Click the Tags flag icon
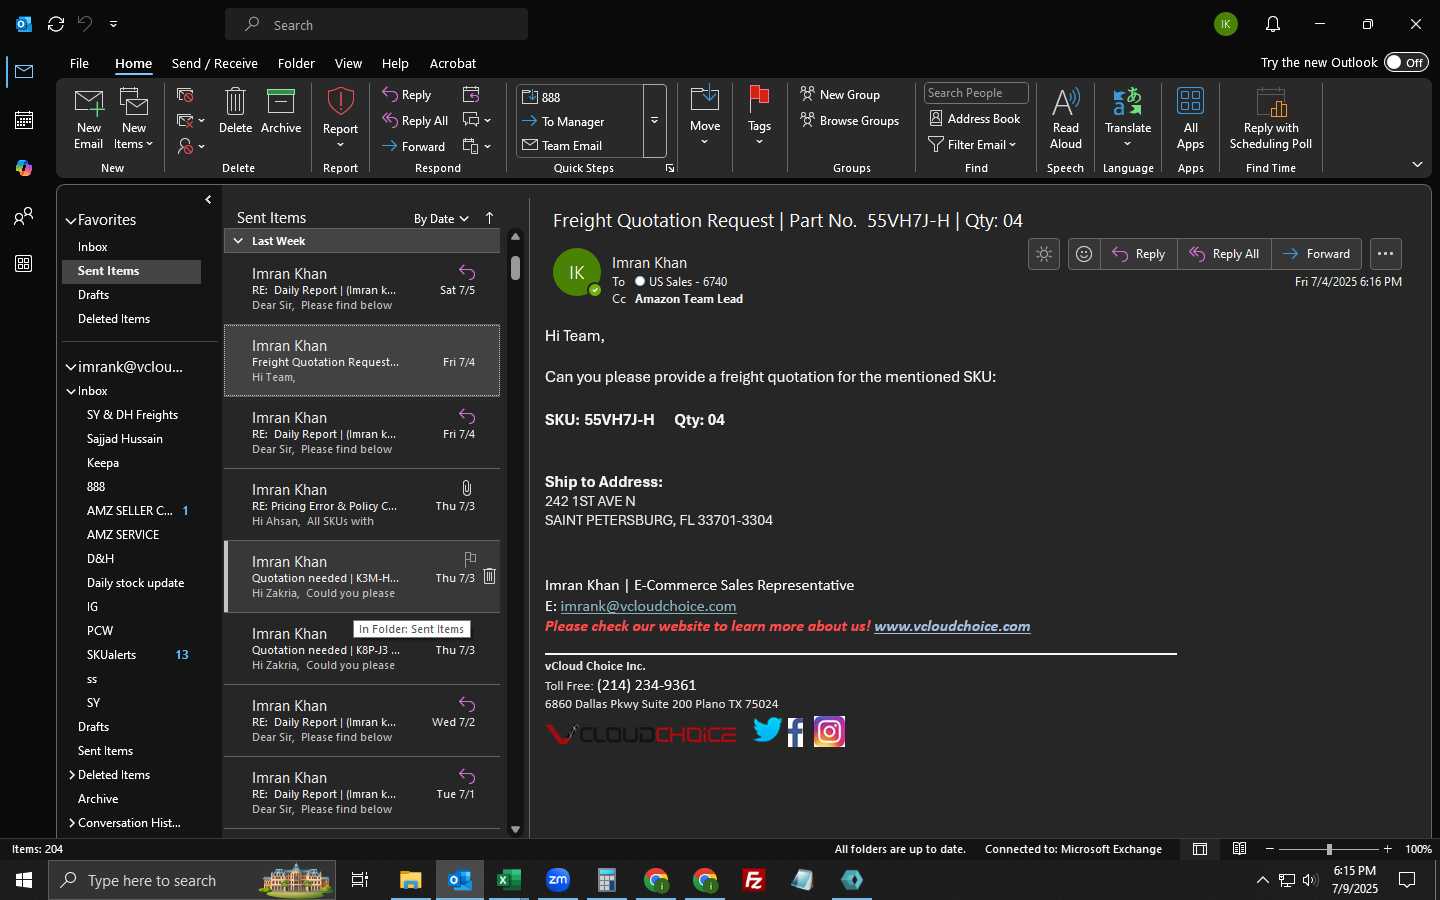The height and width of the screenshot is (900, 1440). point(759,100)
